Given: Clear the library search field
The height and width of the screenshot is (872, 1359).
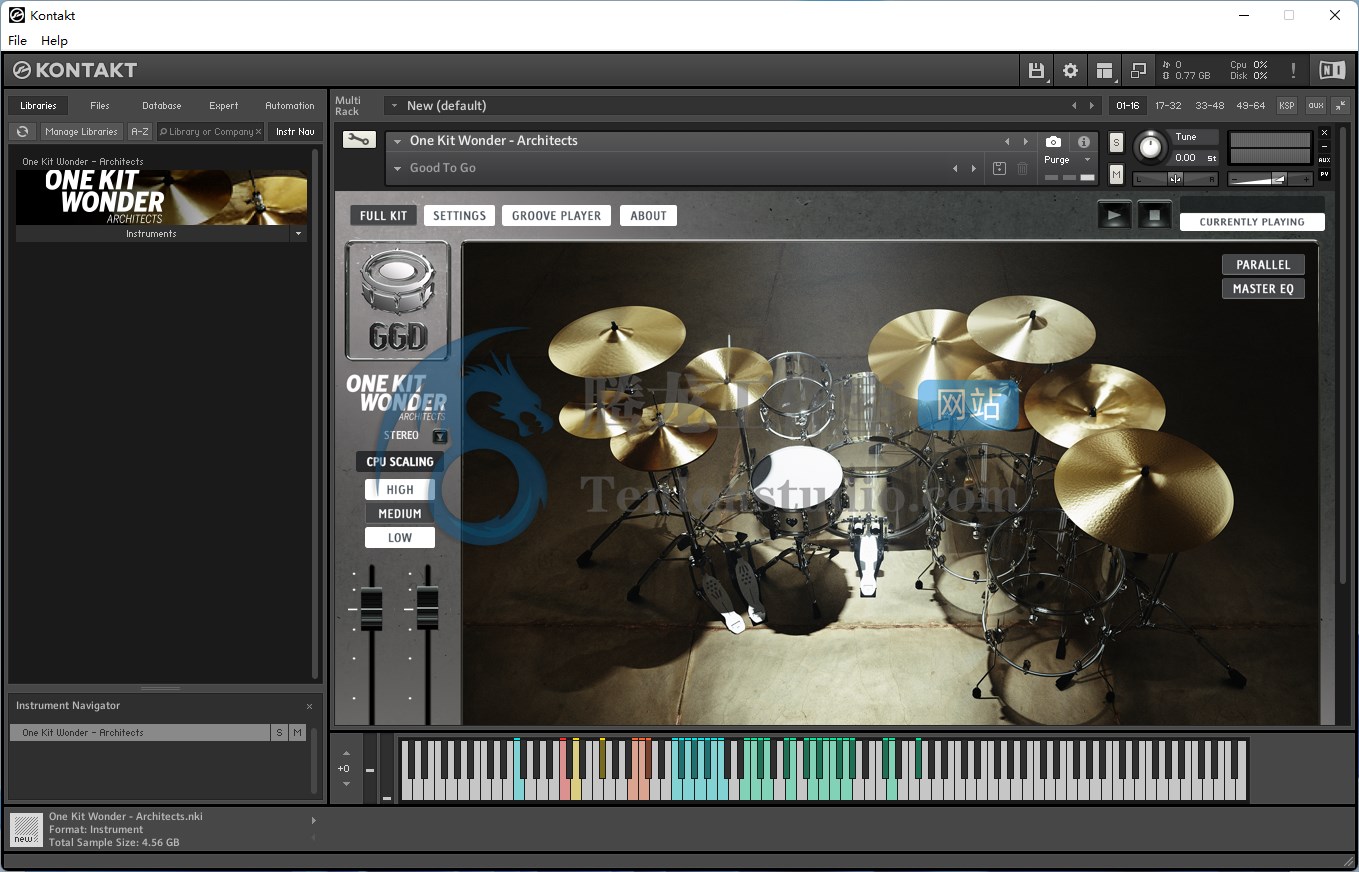Looking at the screenshot, I should pyautogui.click(x=258, y=131).
